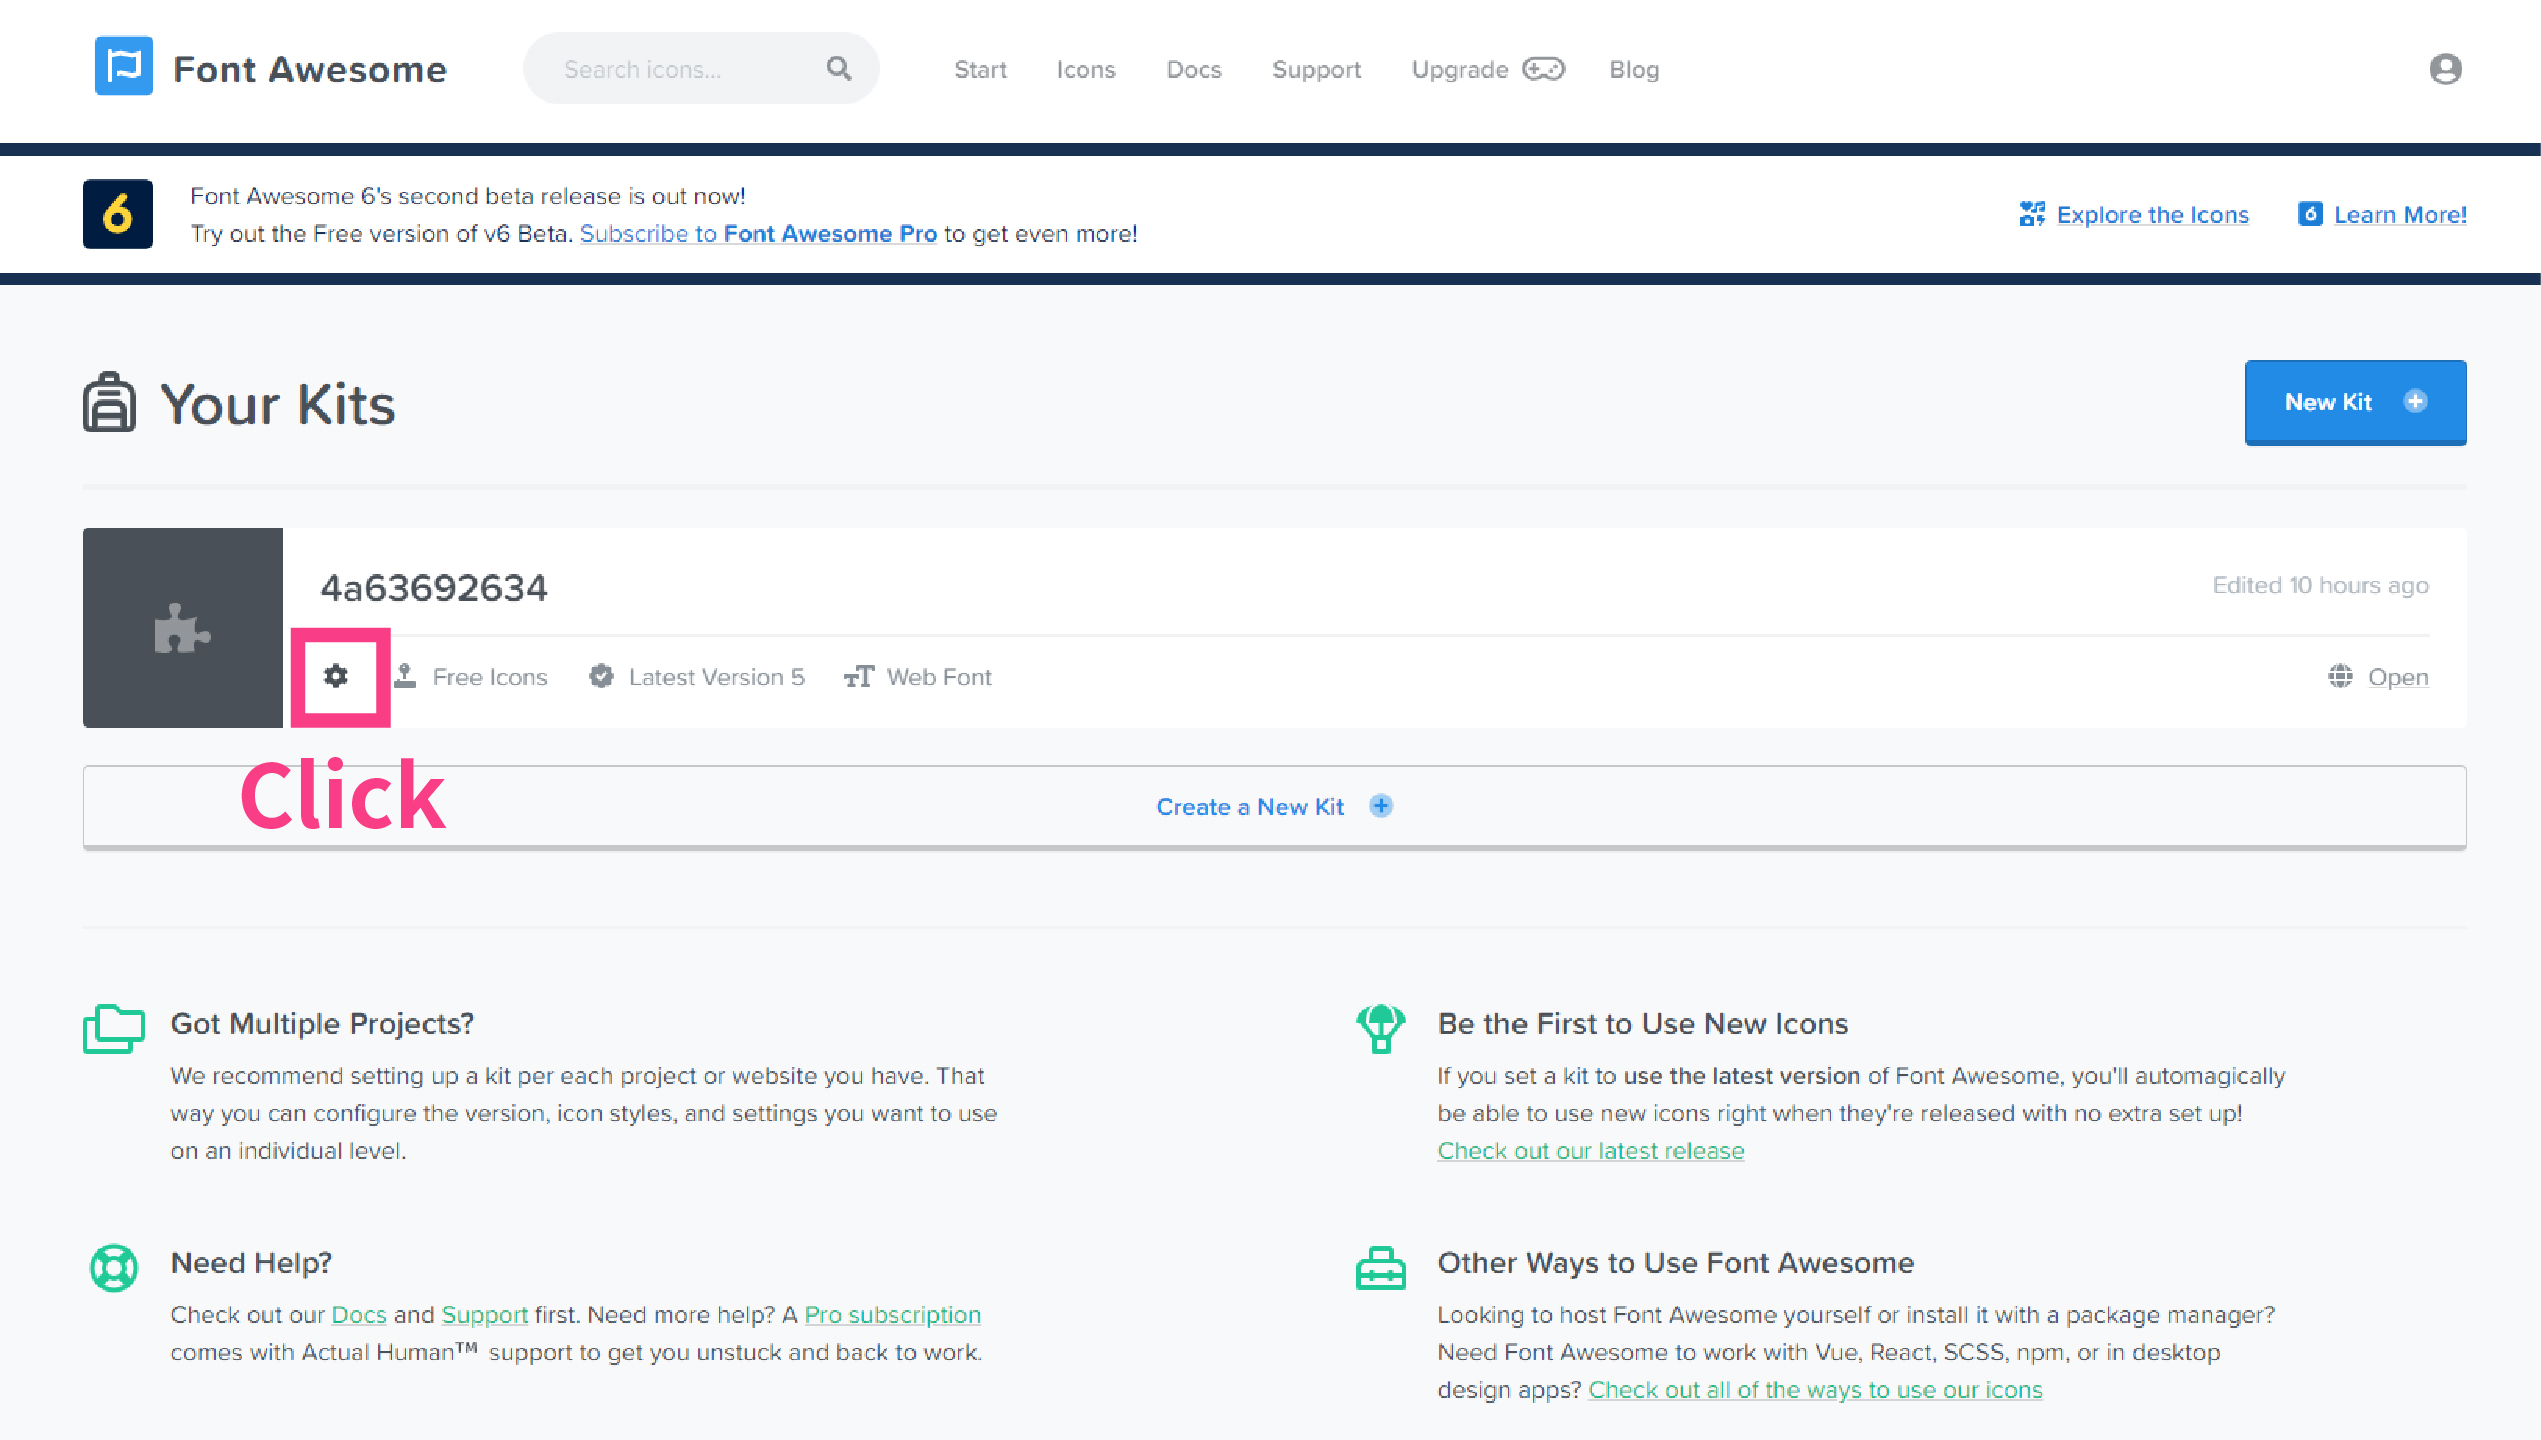Go to the Docs menu item
Image resolution: width=2541 pixels, height=1440 pixels.
tap(1193, 70)
